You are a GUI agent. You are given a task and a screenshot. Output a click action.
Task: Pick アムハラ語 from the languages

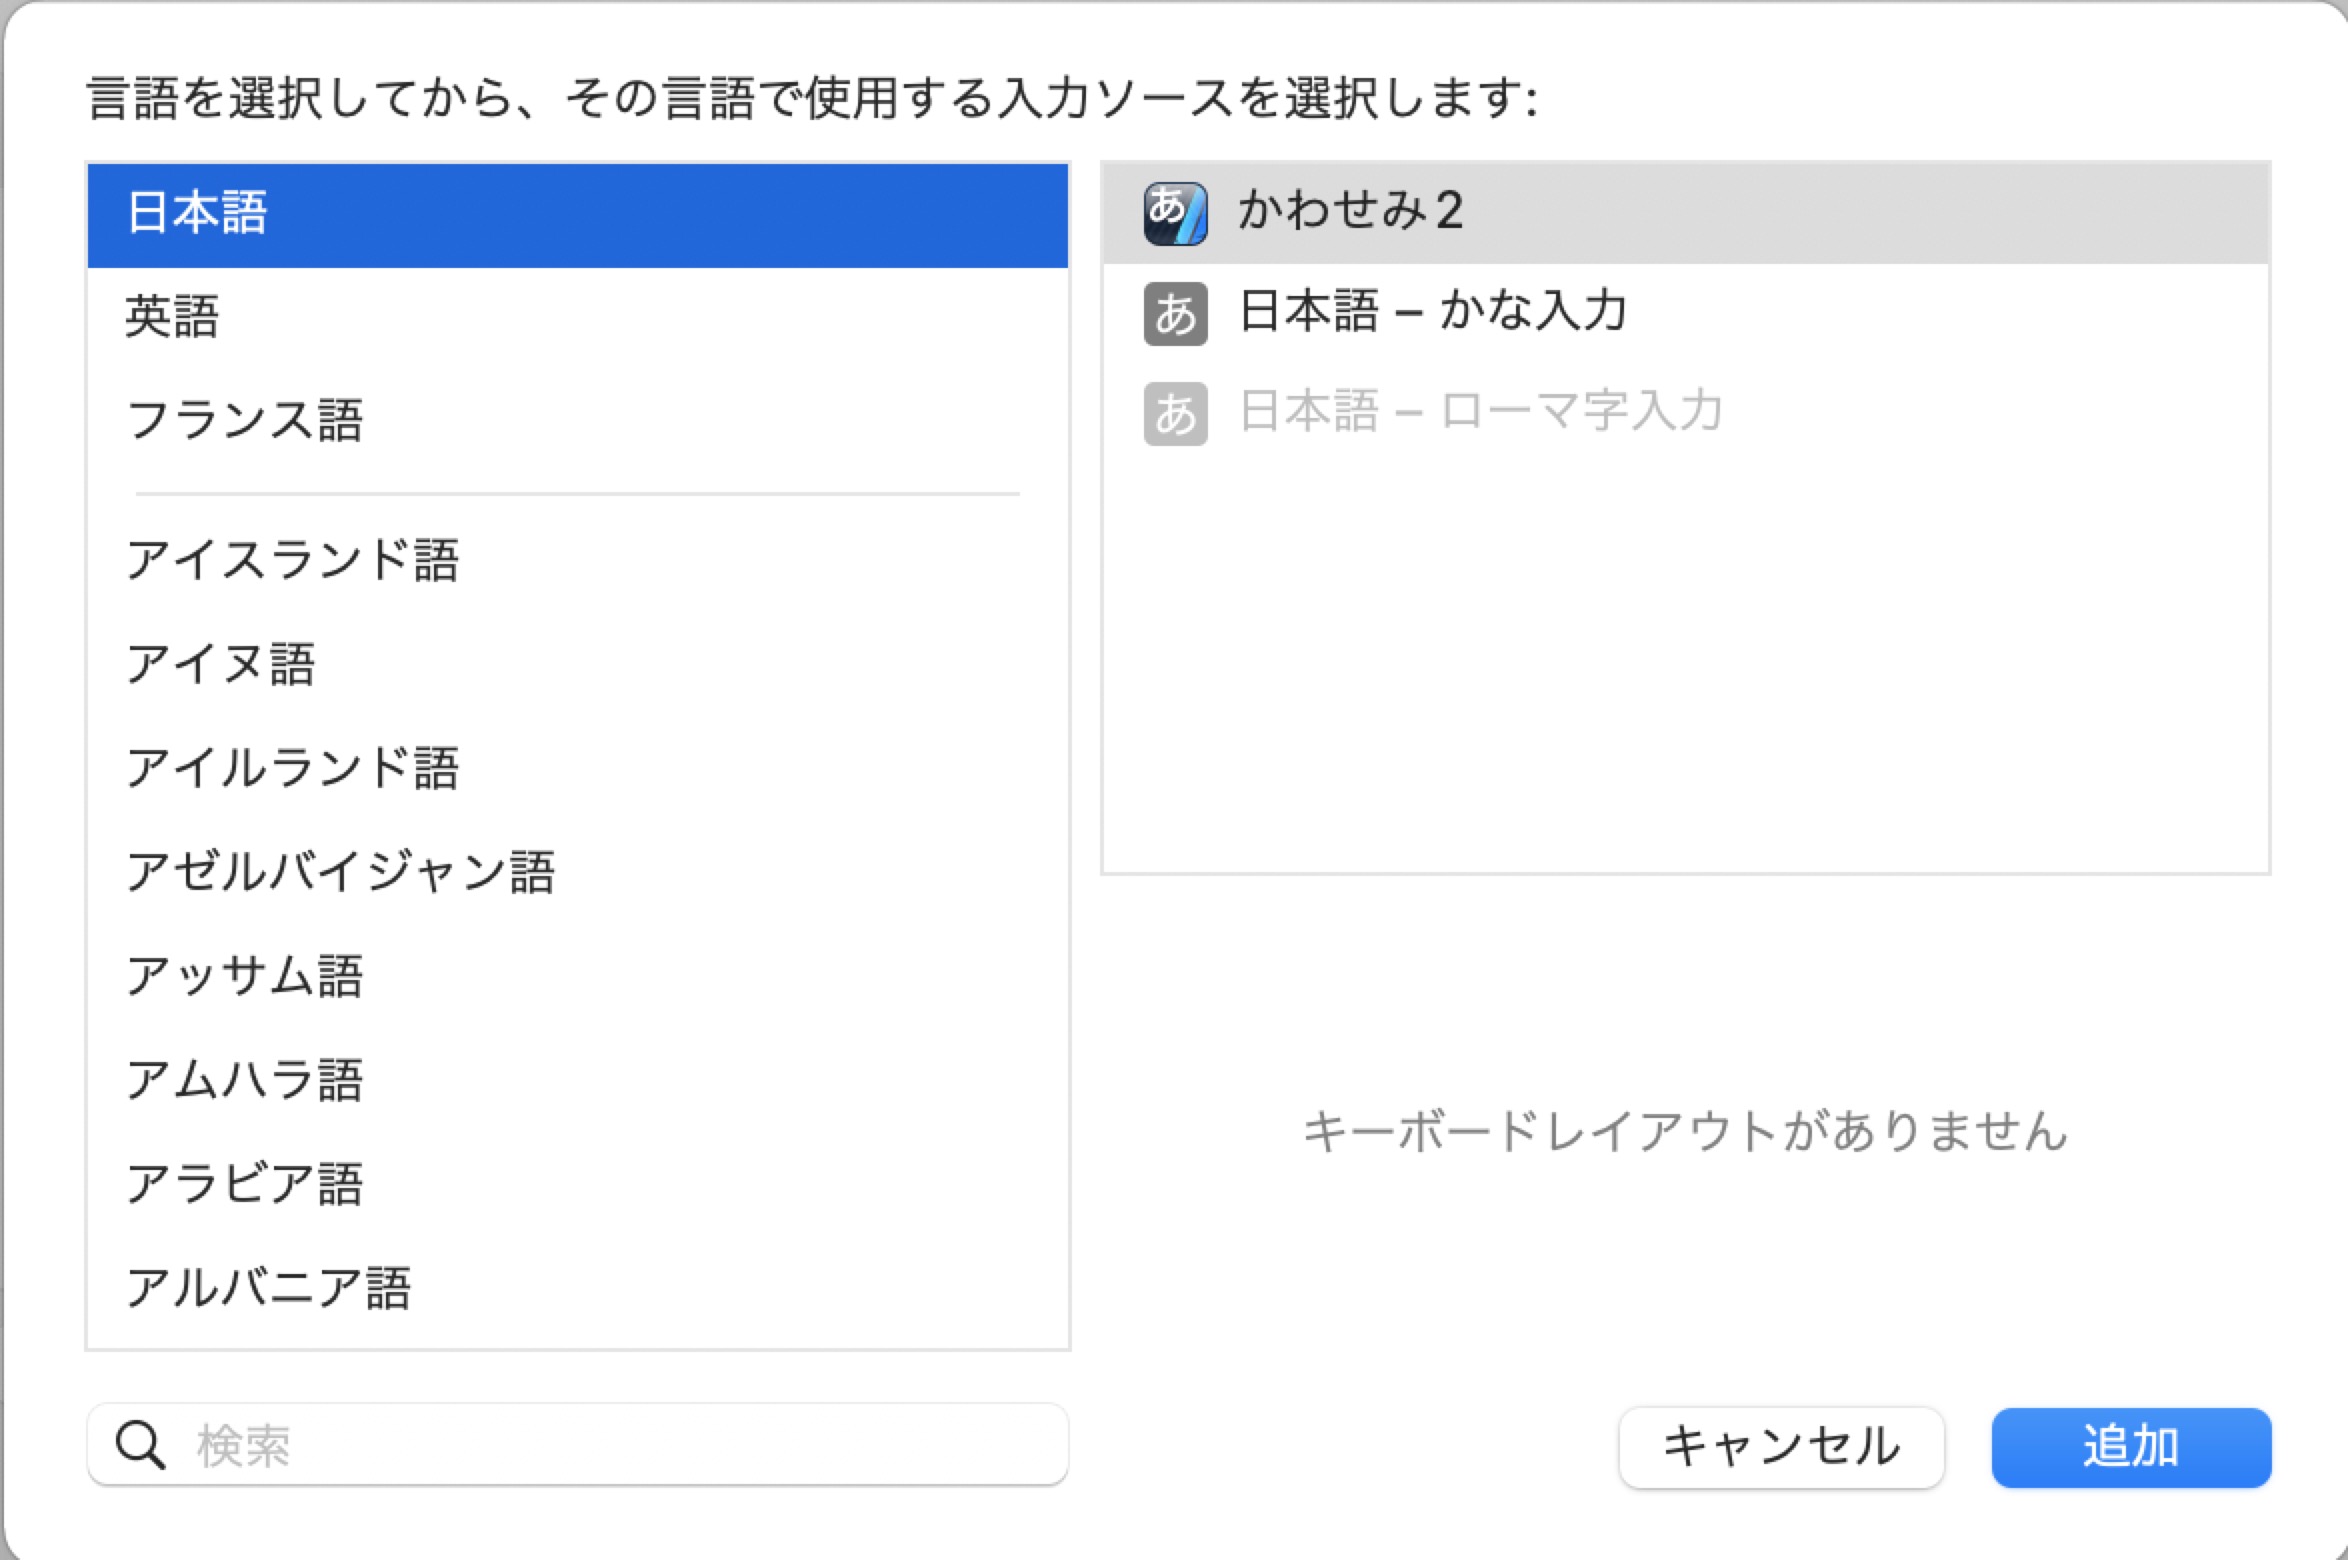tap(578, 1080)
